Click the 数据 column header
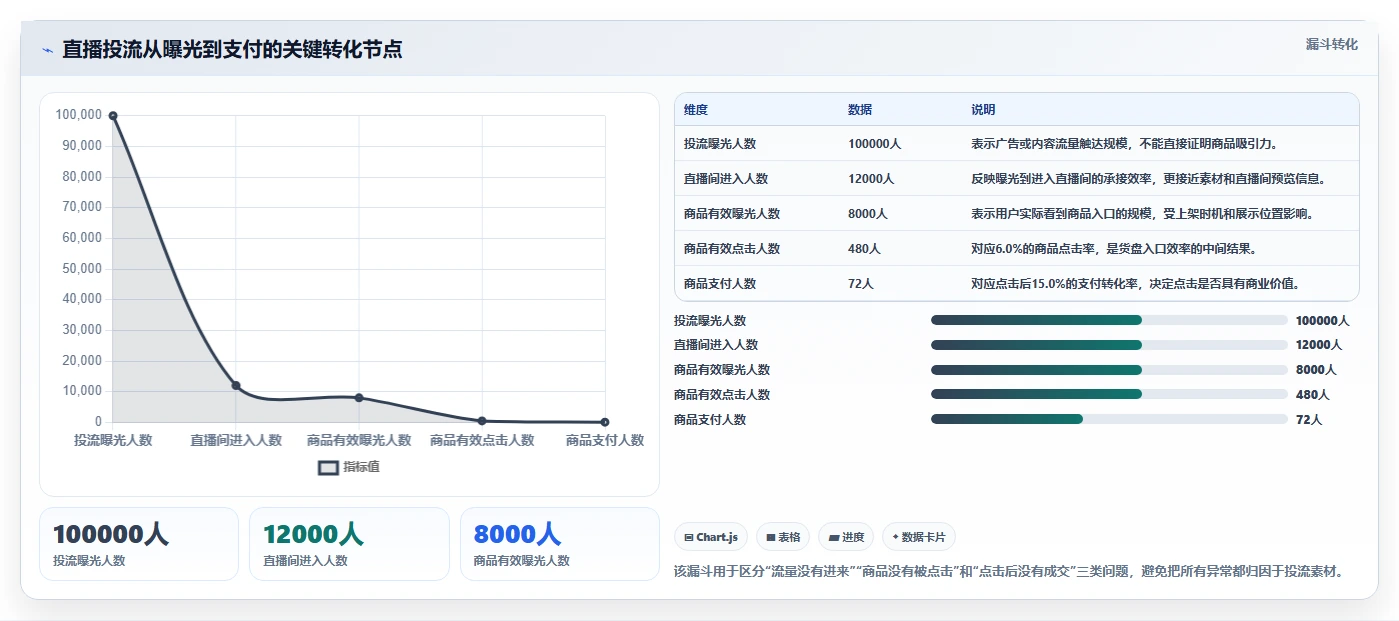The image size is (1399, 621). 860,110
